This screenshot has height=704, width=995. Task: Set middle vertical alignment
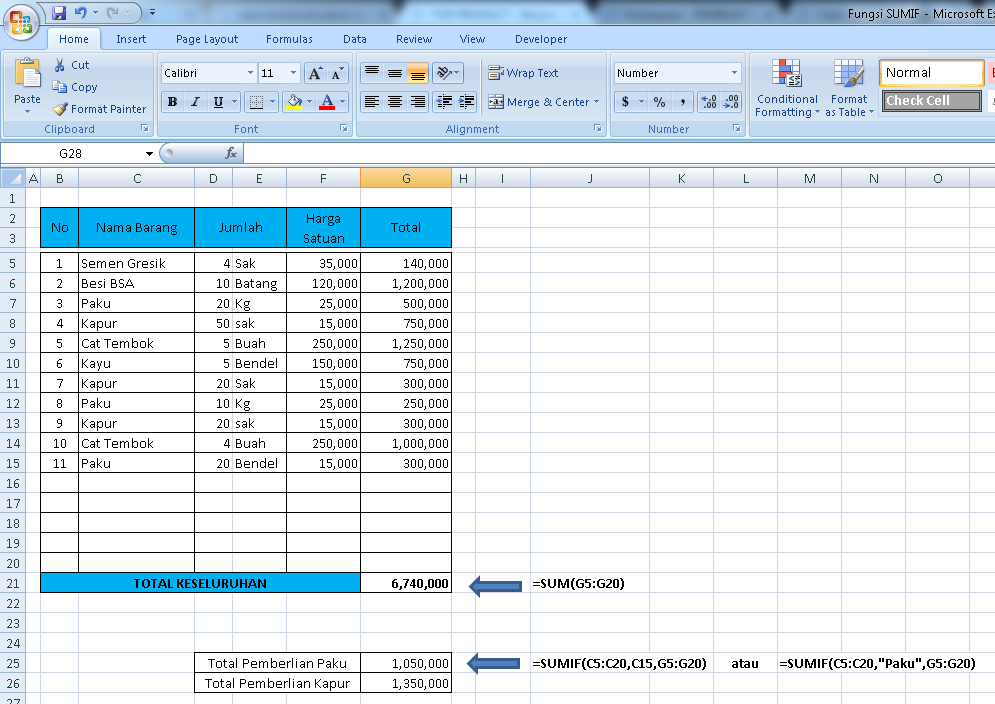(x=395, y=73)
